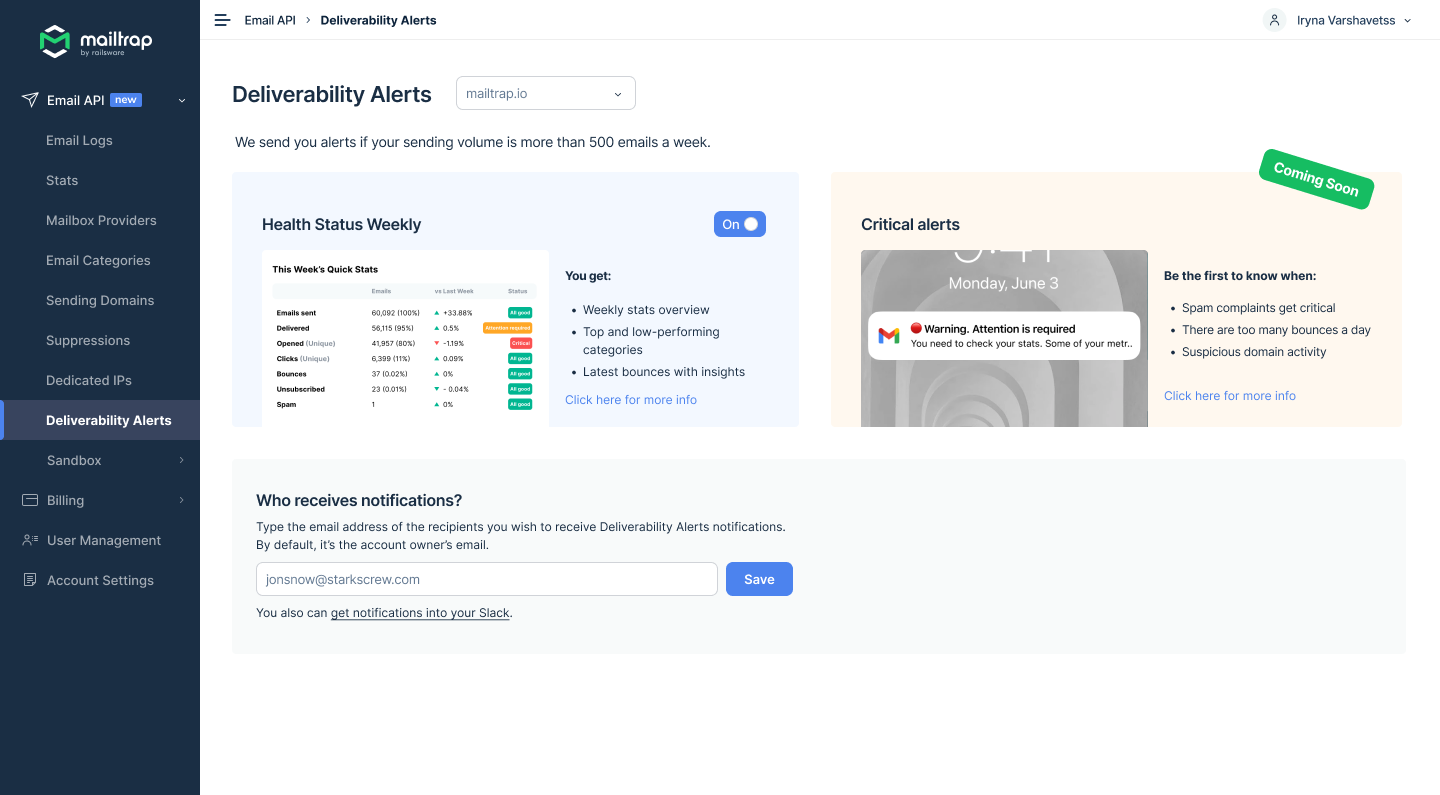Open Sandbox sidebar item
Image resolution: width=1440 pixels, height=795 pixels.
point(74,460)
